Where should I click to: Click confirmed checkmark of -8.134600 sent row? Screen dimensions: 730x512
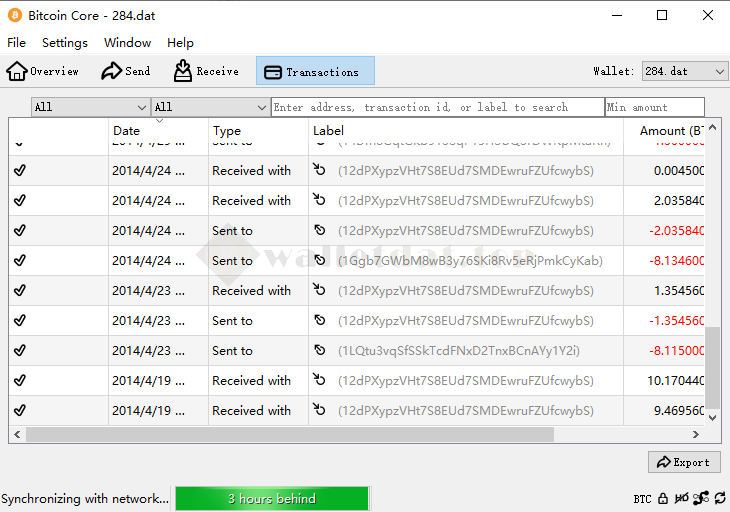click(x=20, y=261)
